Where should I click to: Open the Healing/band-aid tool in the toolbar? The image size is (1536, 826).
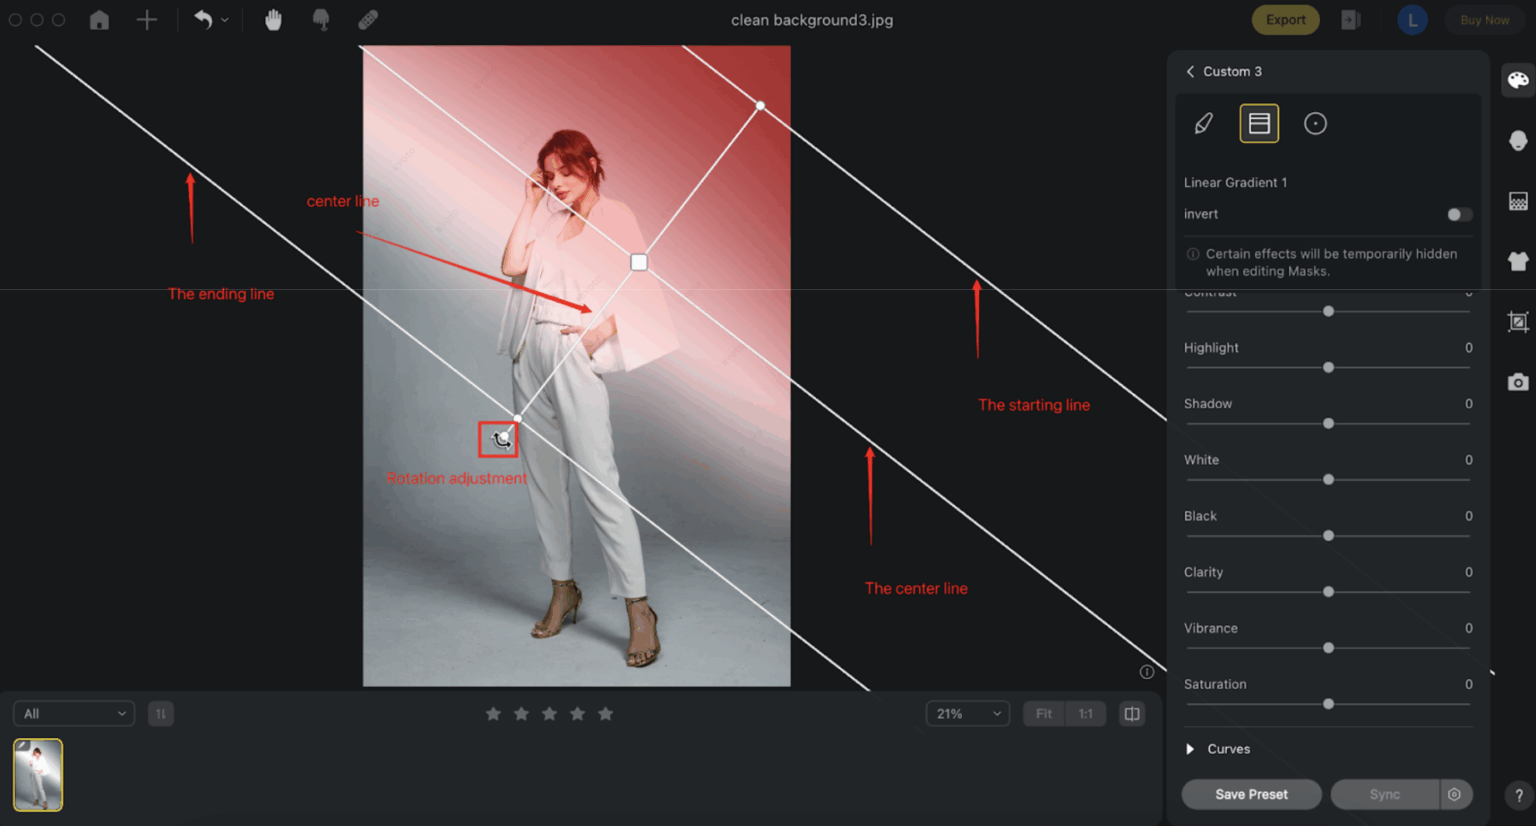367,19
